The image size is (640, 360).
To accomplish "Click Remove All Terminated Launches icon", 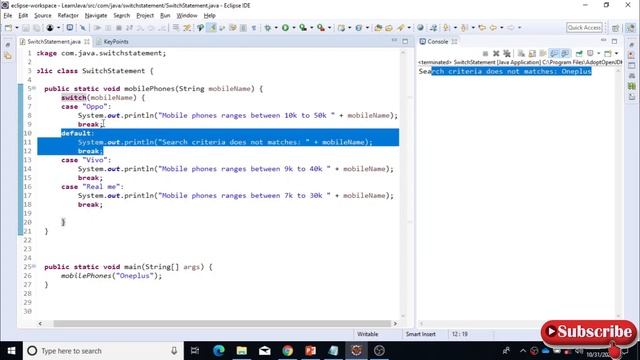I will pos(507,53).
